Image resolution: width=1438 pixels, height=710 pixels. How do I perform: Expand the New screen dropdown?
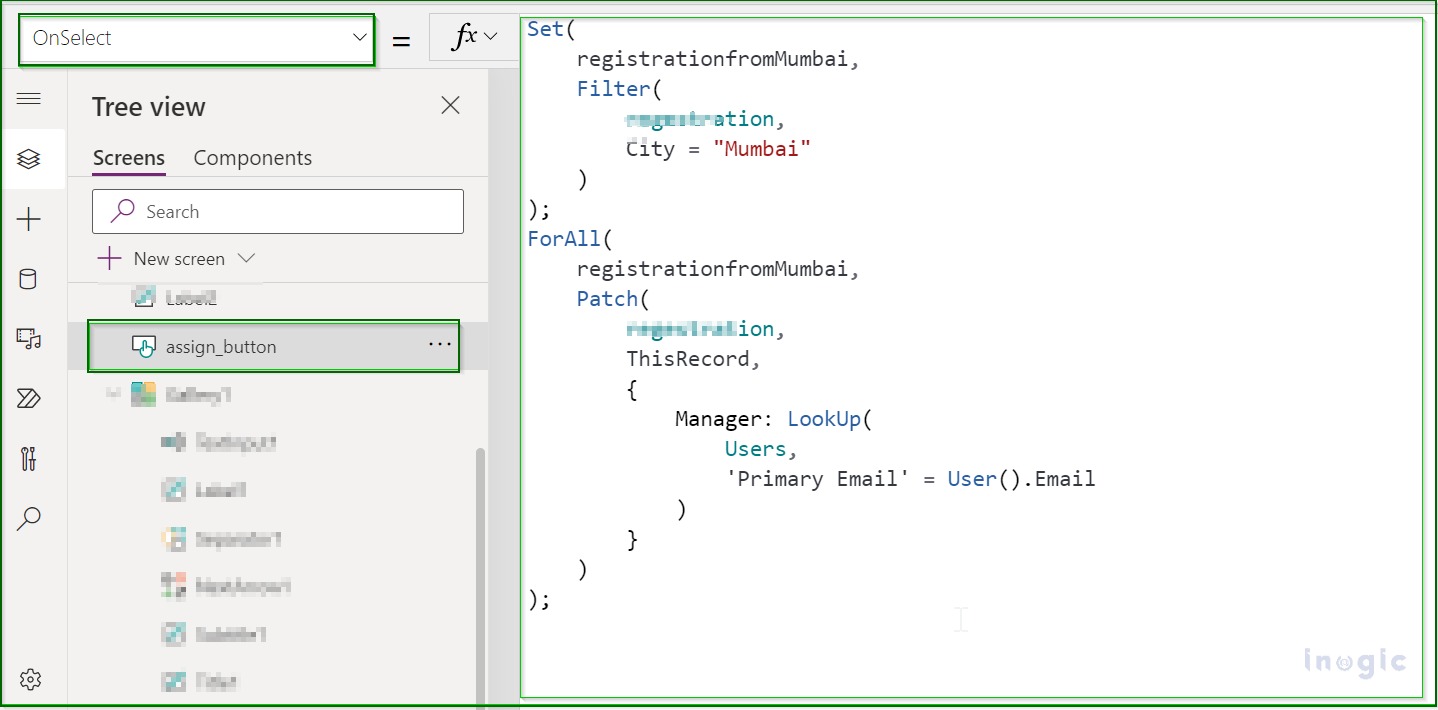pyautogui.click(x=246, y=258)
